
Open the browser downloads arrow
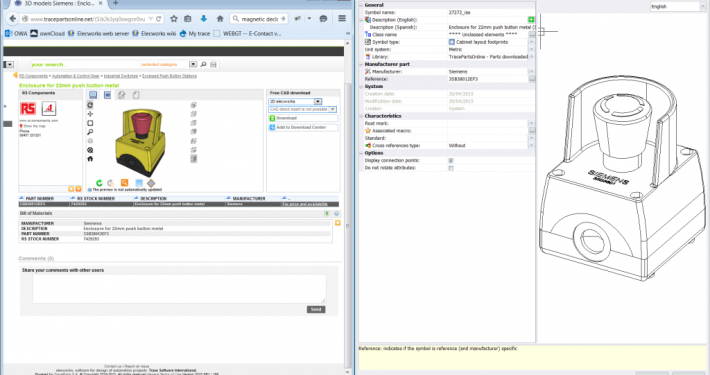click(x=204, y=19)
